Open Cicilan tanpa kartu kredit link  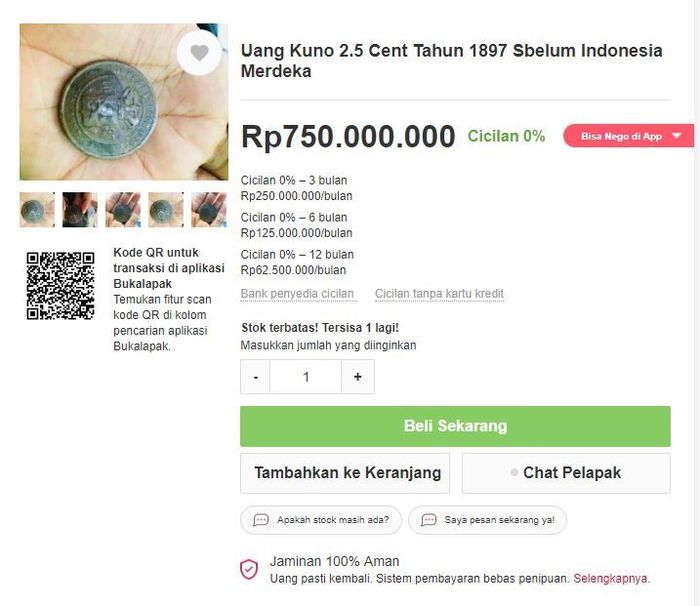coord(439,294)
